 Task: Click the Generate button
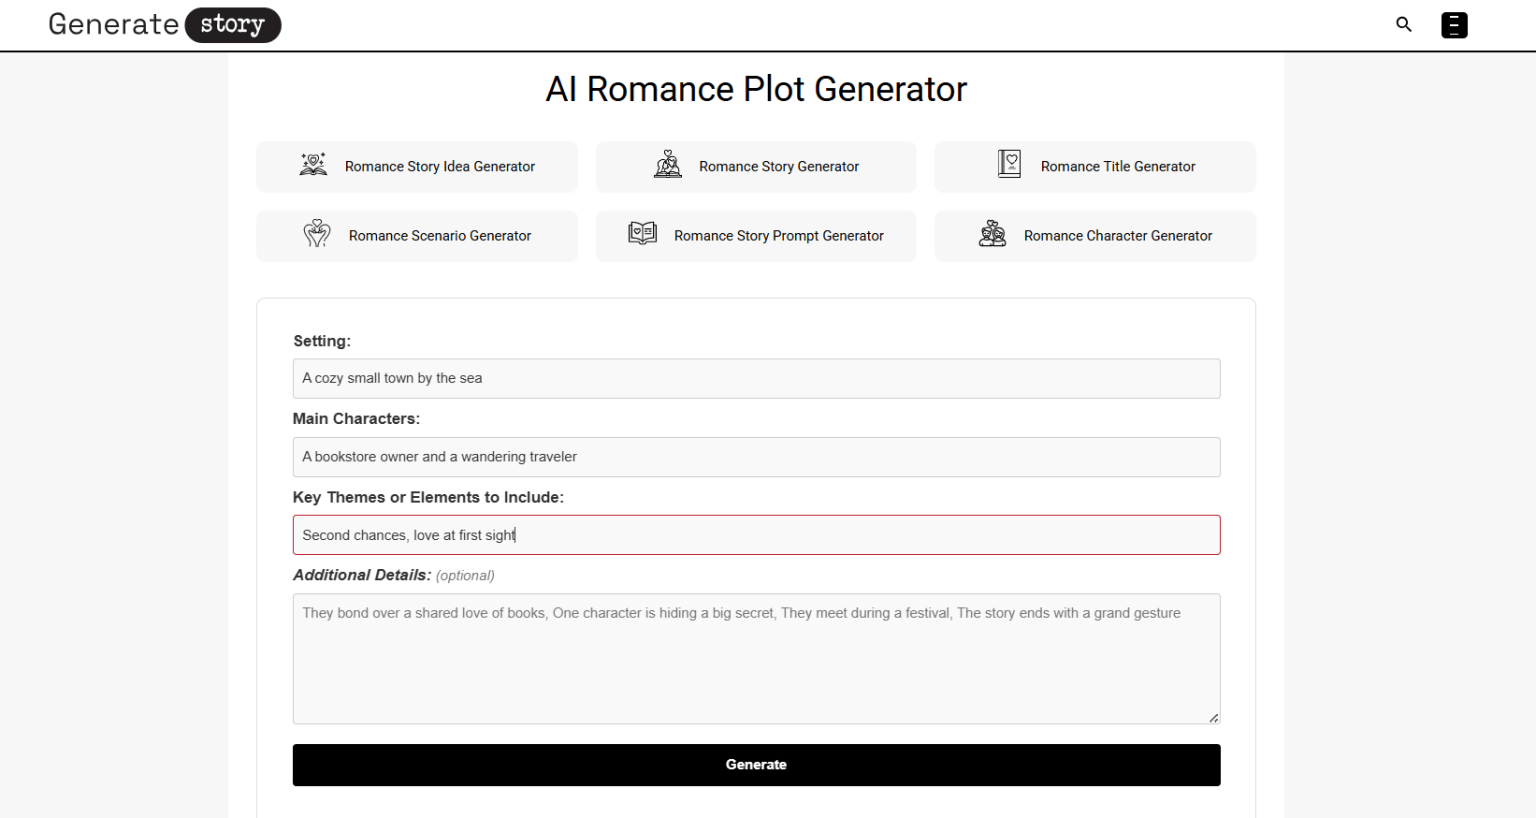(756, 764)
